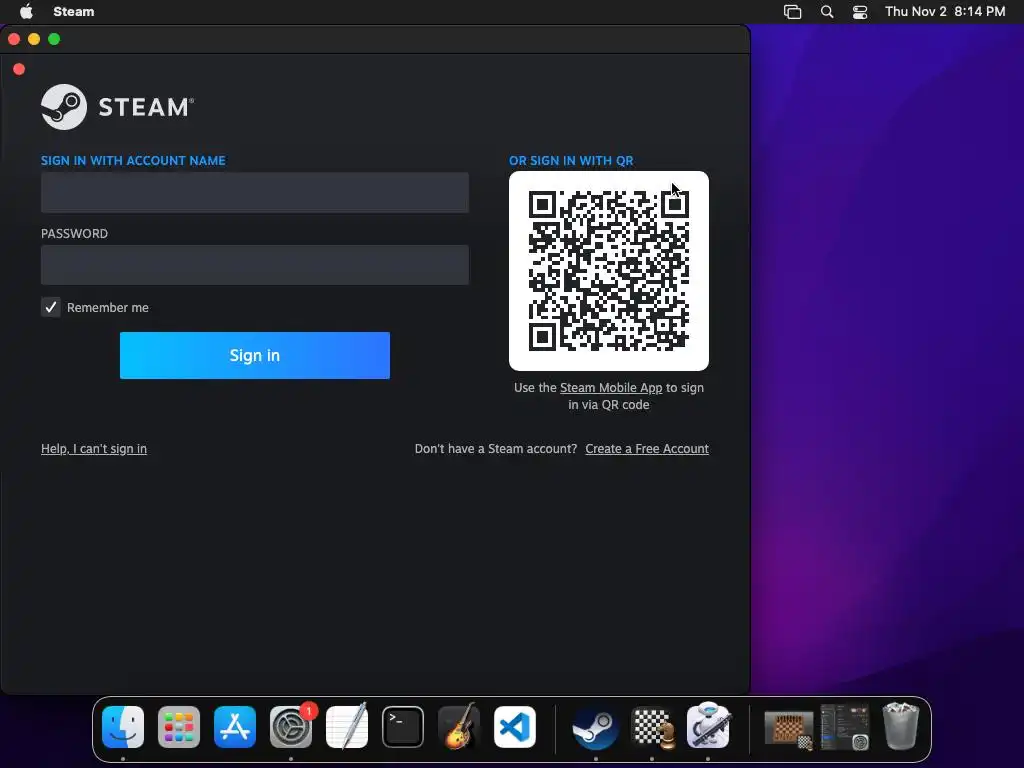Open Visual Studio Code from the Dock
Screen dimensions: 1024x768
(515, 727)
